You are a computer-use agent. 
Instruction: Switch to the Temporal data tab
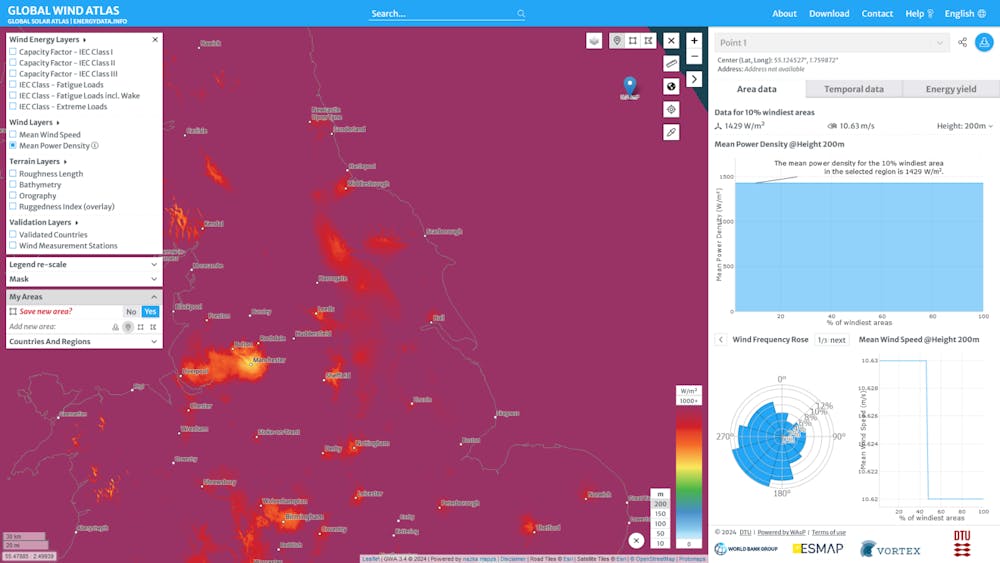(854, 89)
